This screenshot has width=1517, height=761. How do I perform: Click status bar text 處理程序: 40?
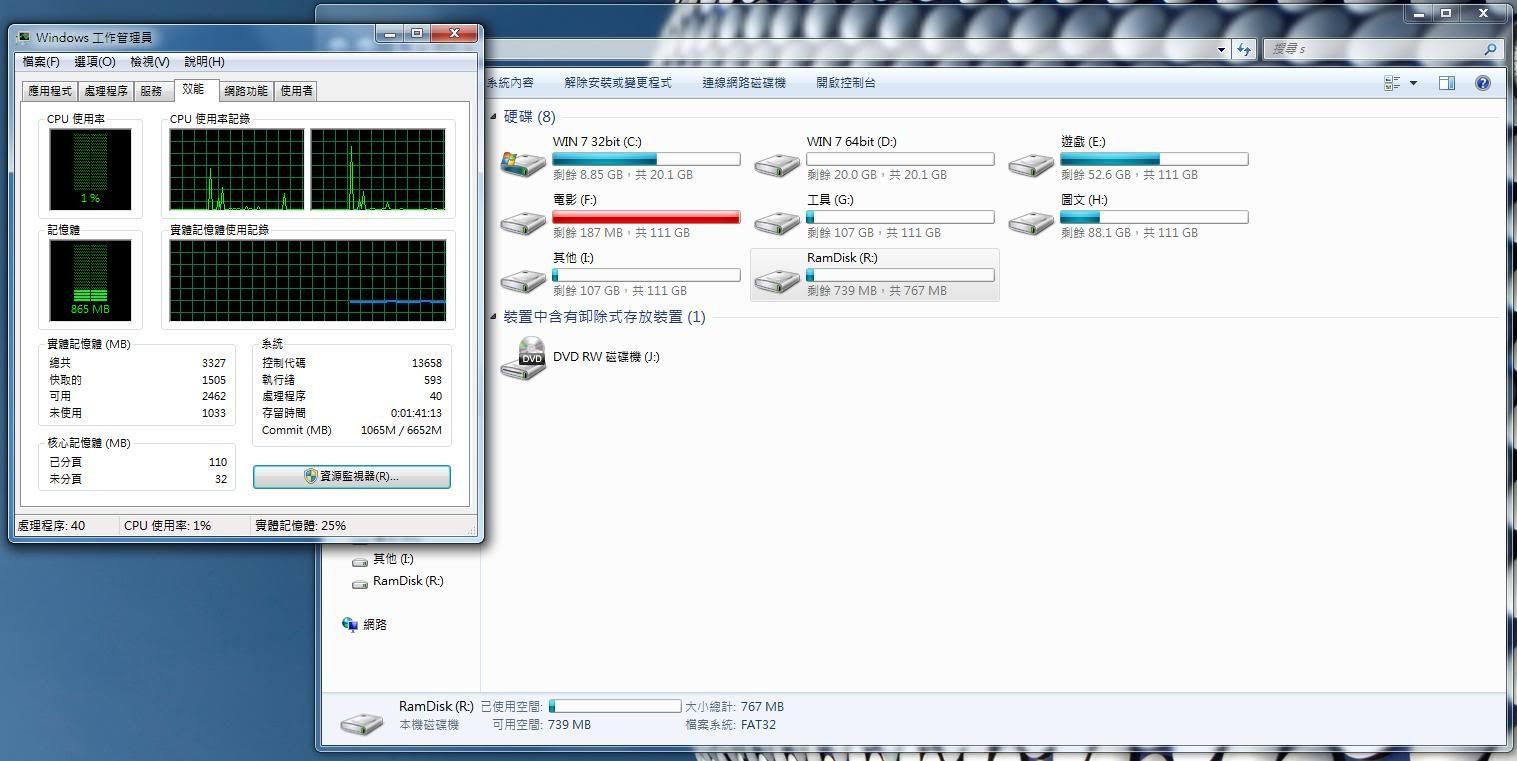(x=51, y=525)
